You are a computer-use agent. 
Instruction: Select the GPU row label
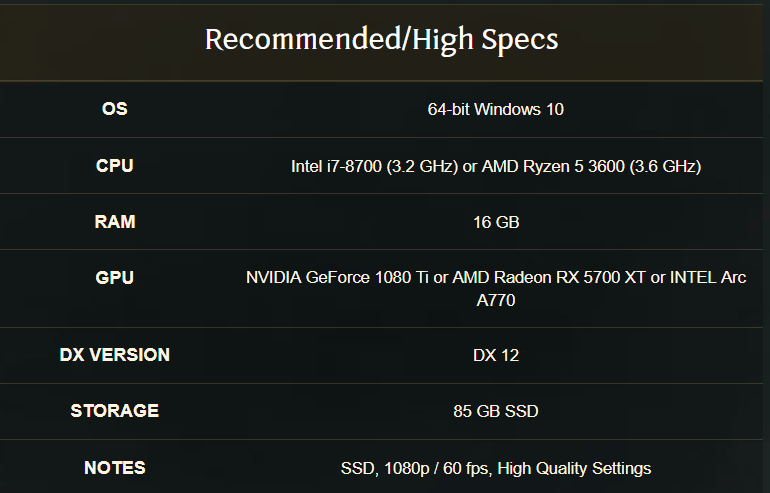115,277
